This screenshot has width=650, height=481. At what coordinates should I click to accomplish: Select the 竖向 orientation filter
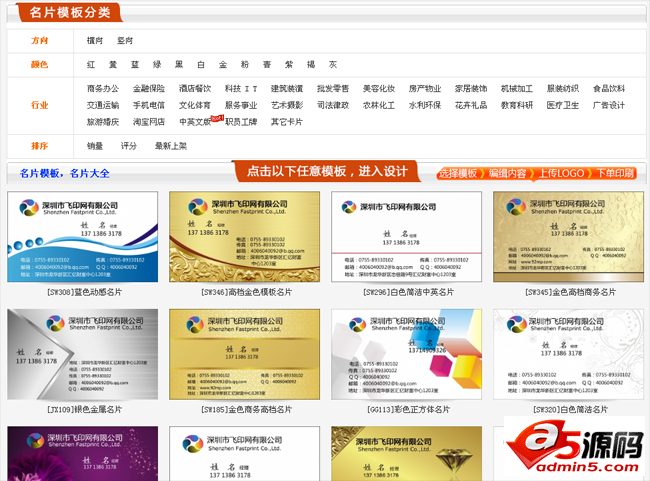pyautogui.click(x=125, y=41)
